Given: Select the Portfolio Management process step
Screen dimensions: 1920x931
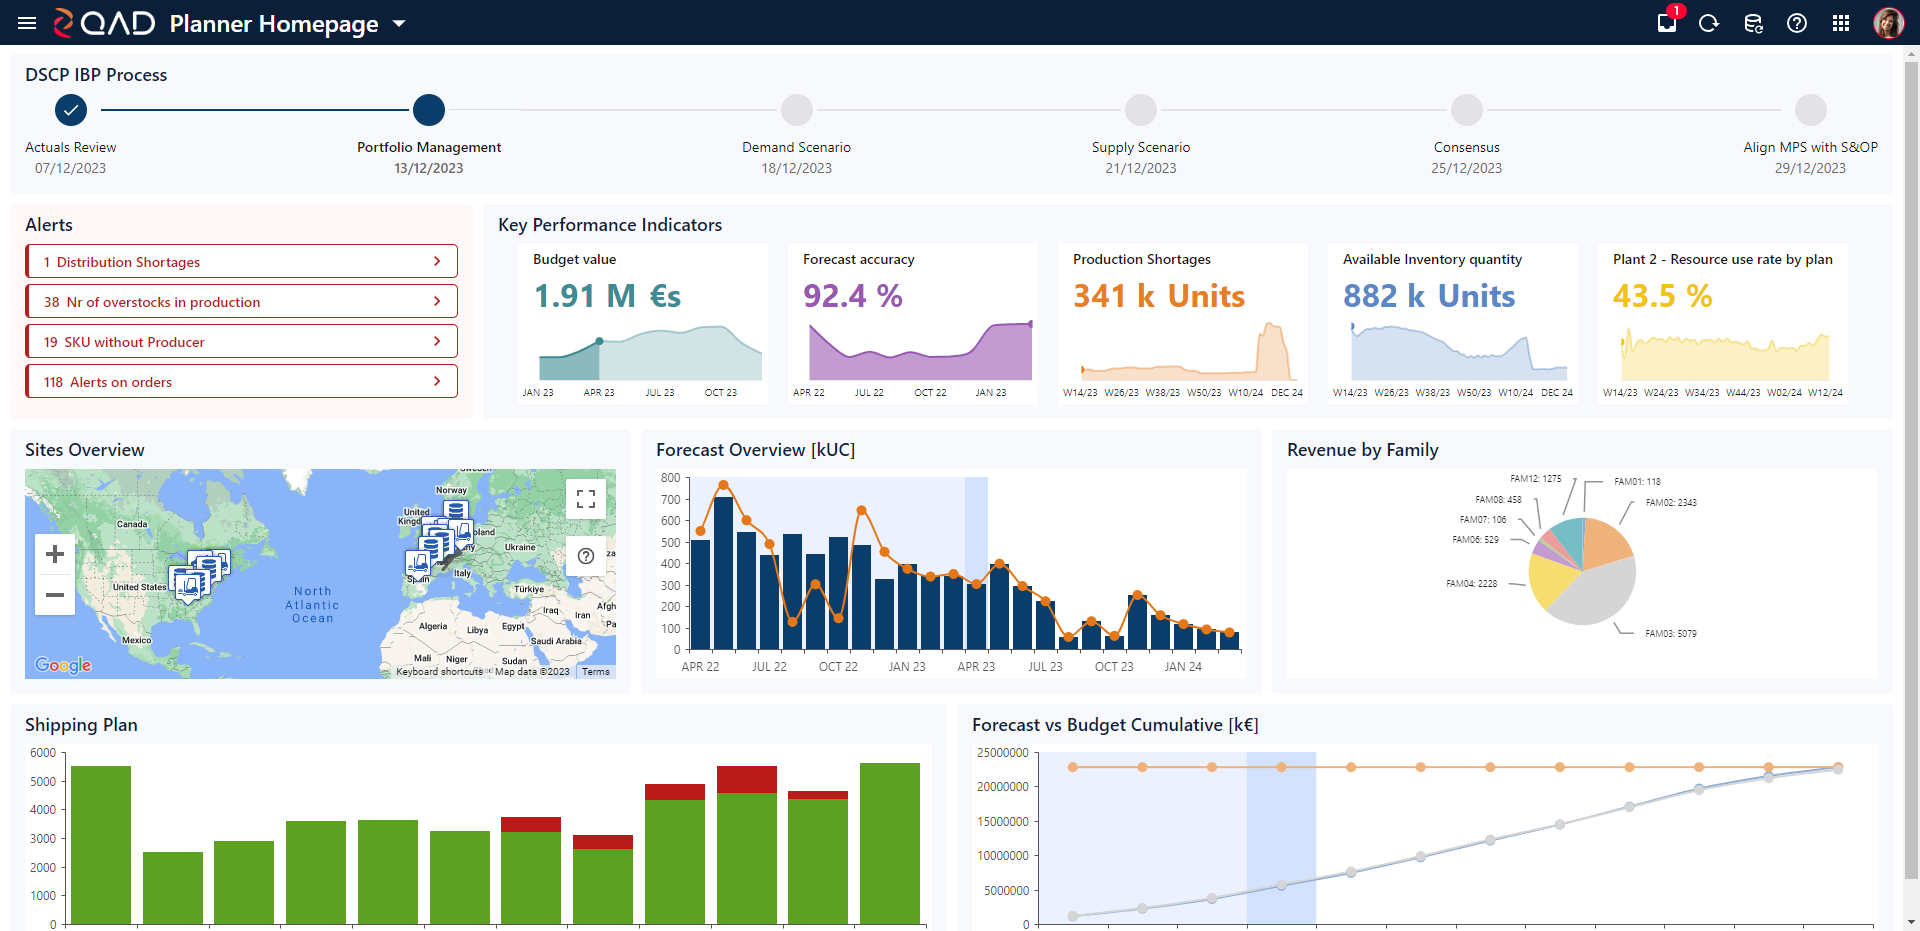Looking at the screenshot, I should [429, 110].
